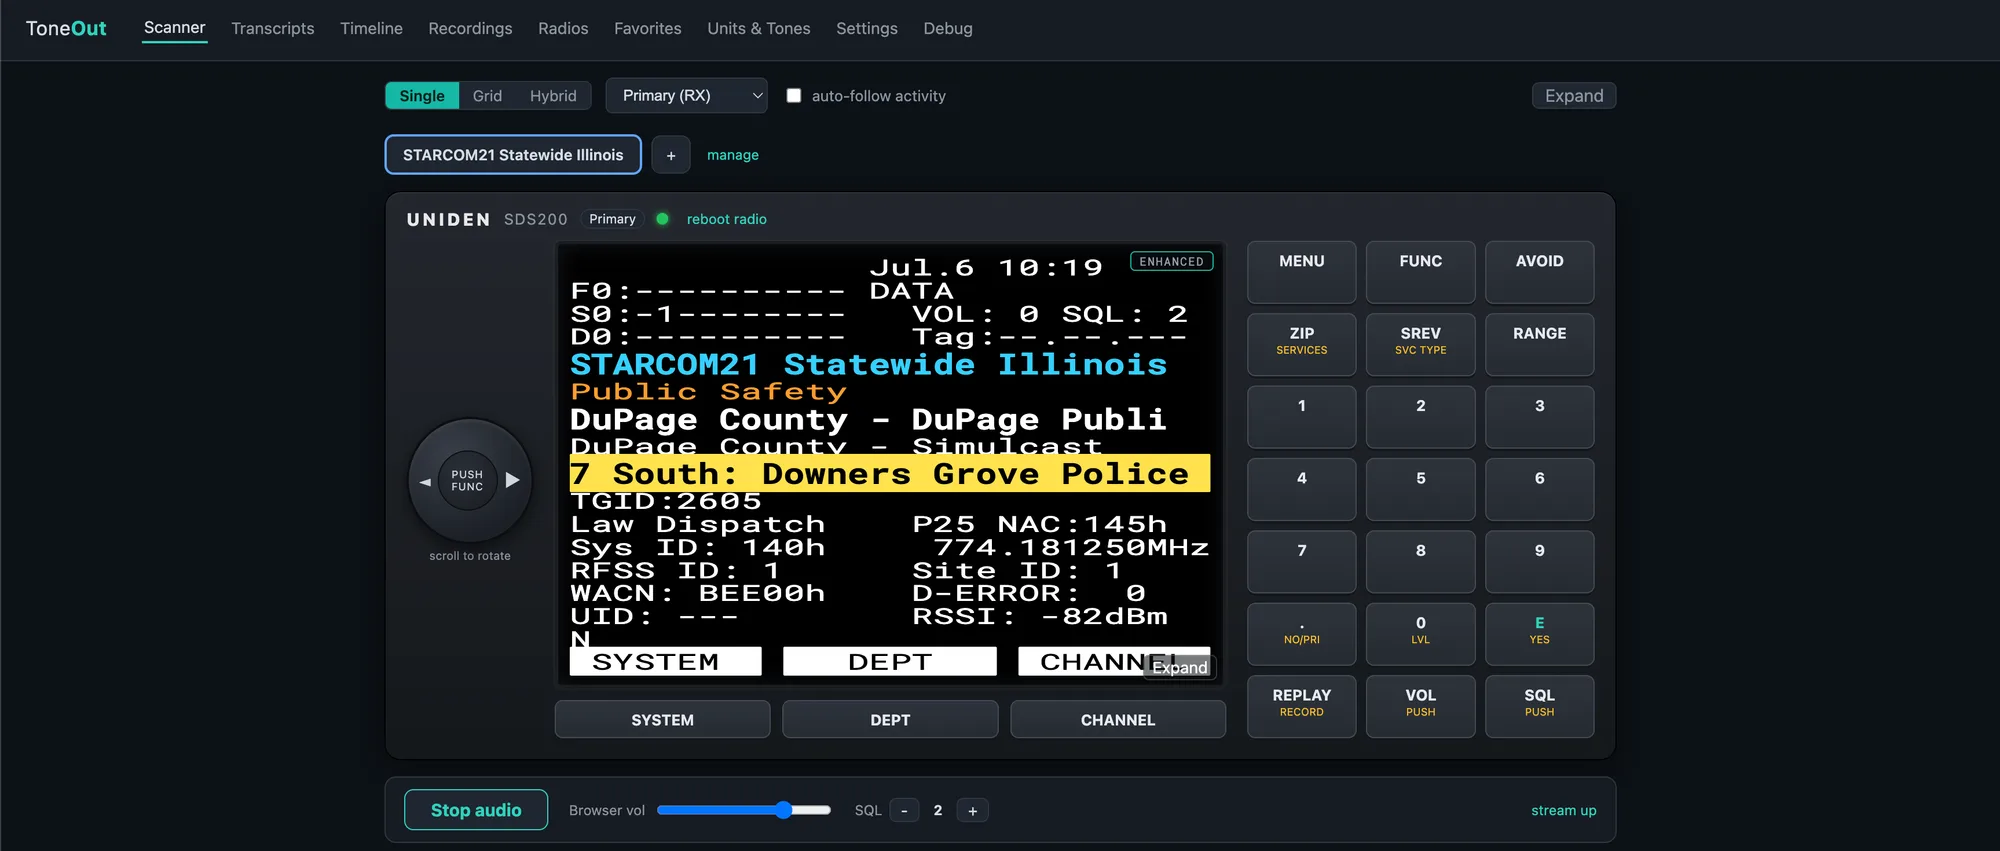Viewport: 2000px width, 851px height.
Task: Click the green radio status indicator
Action: (662, 219)
